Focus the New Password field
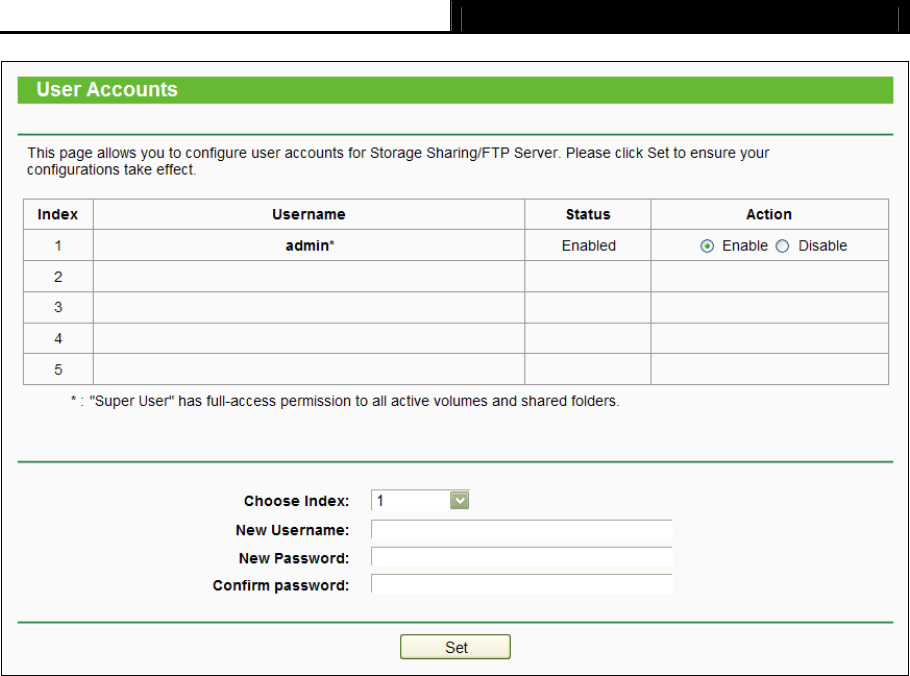This screenshot has width=910, height=676. (522, 557)
